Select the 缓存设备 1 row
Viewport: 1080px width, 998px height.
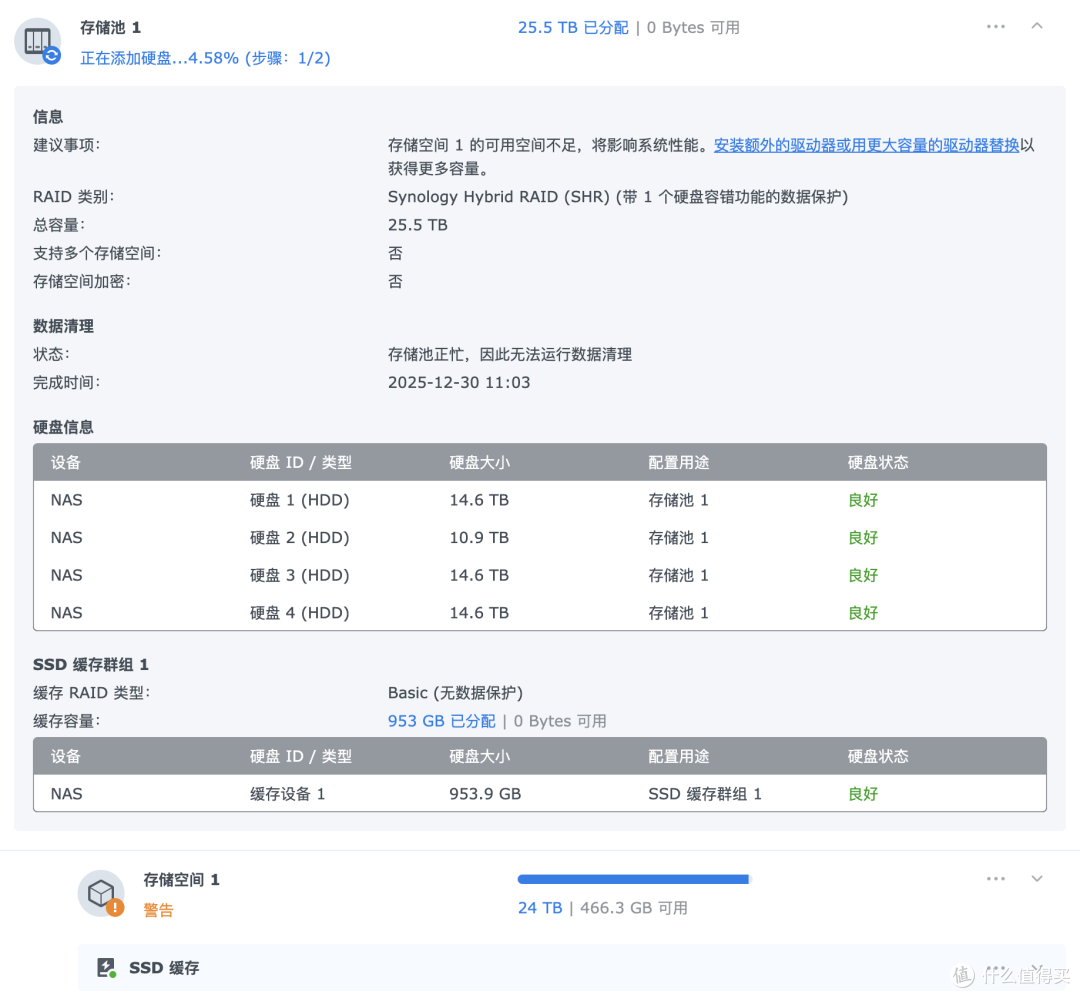click(x=540, y=793)
